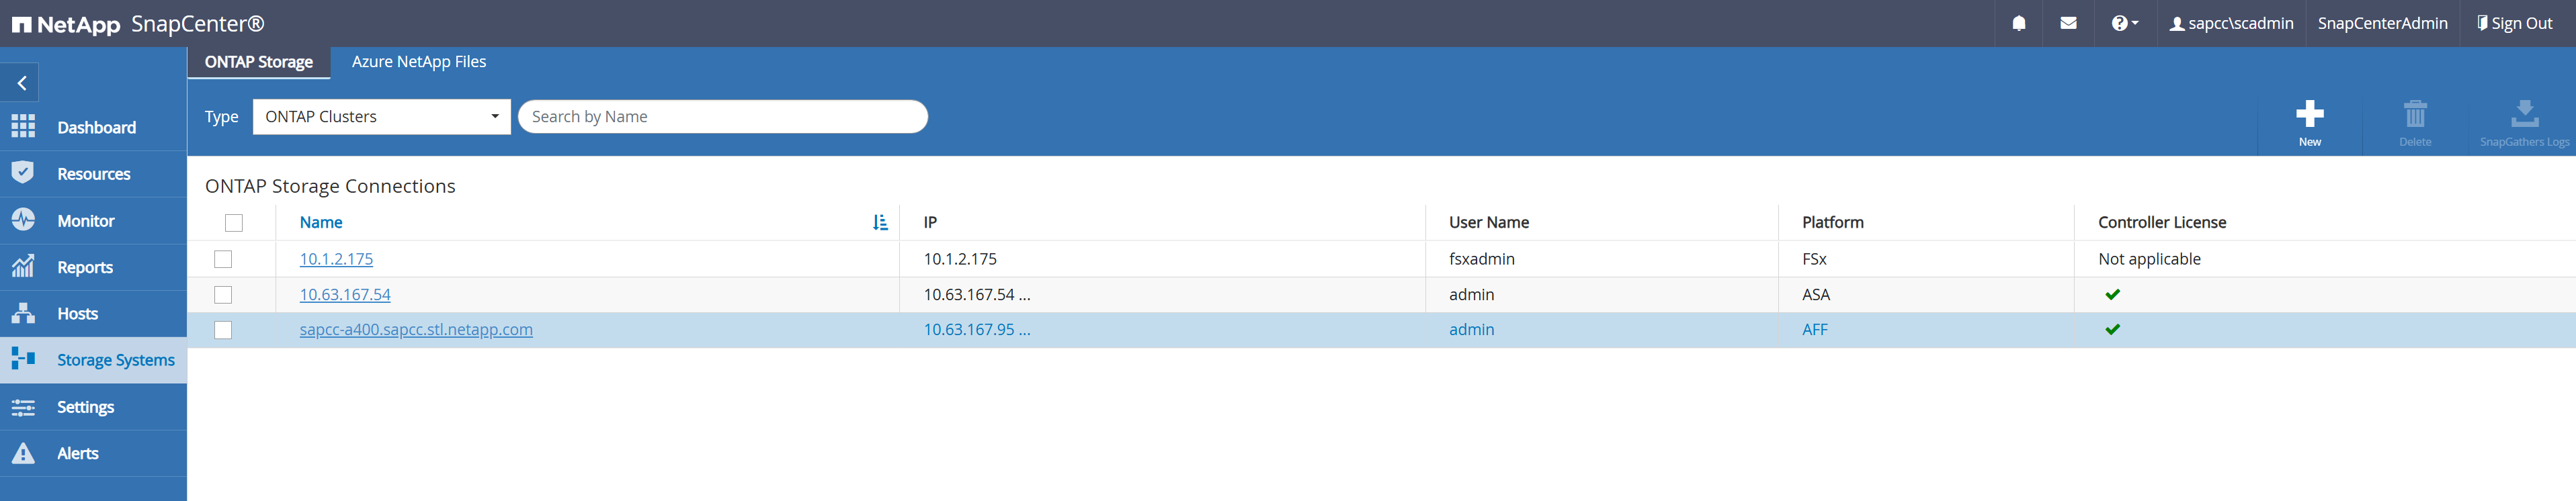This screenshot has width=2576, height=501.
Task: Open the ONTAP Clusters type dropdown
Action: (x=381, y=116)
